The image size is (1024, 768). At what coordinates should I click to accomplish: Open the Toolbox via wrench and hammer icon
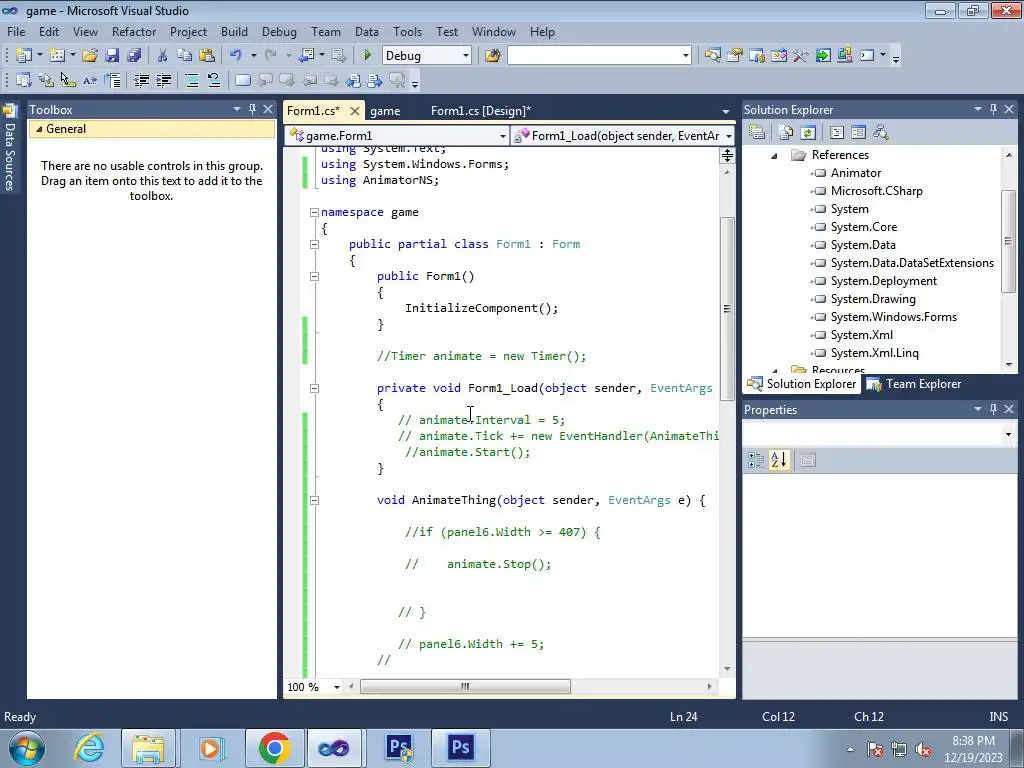tap(801, 56)
